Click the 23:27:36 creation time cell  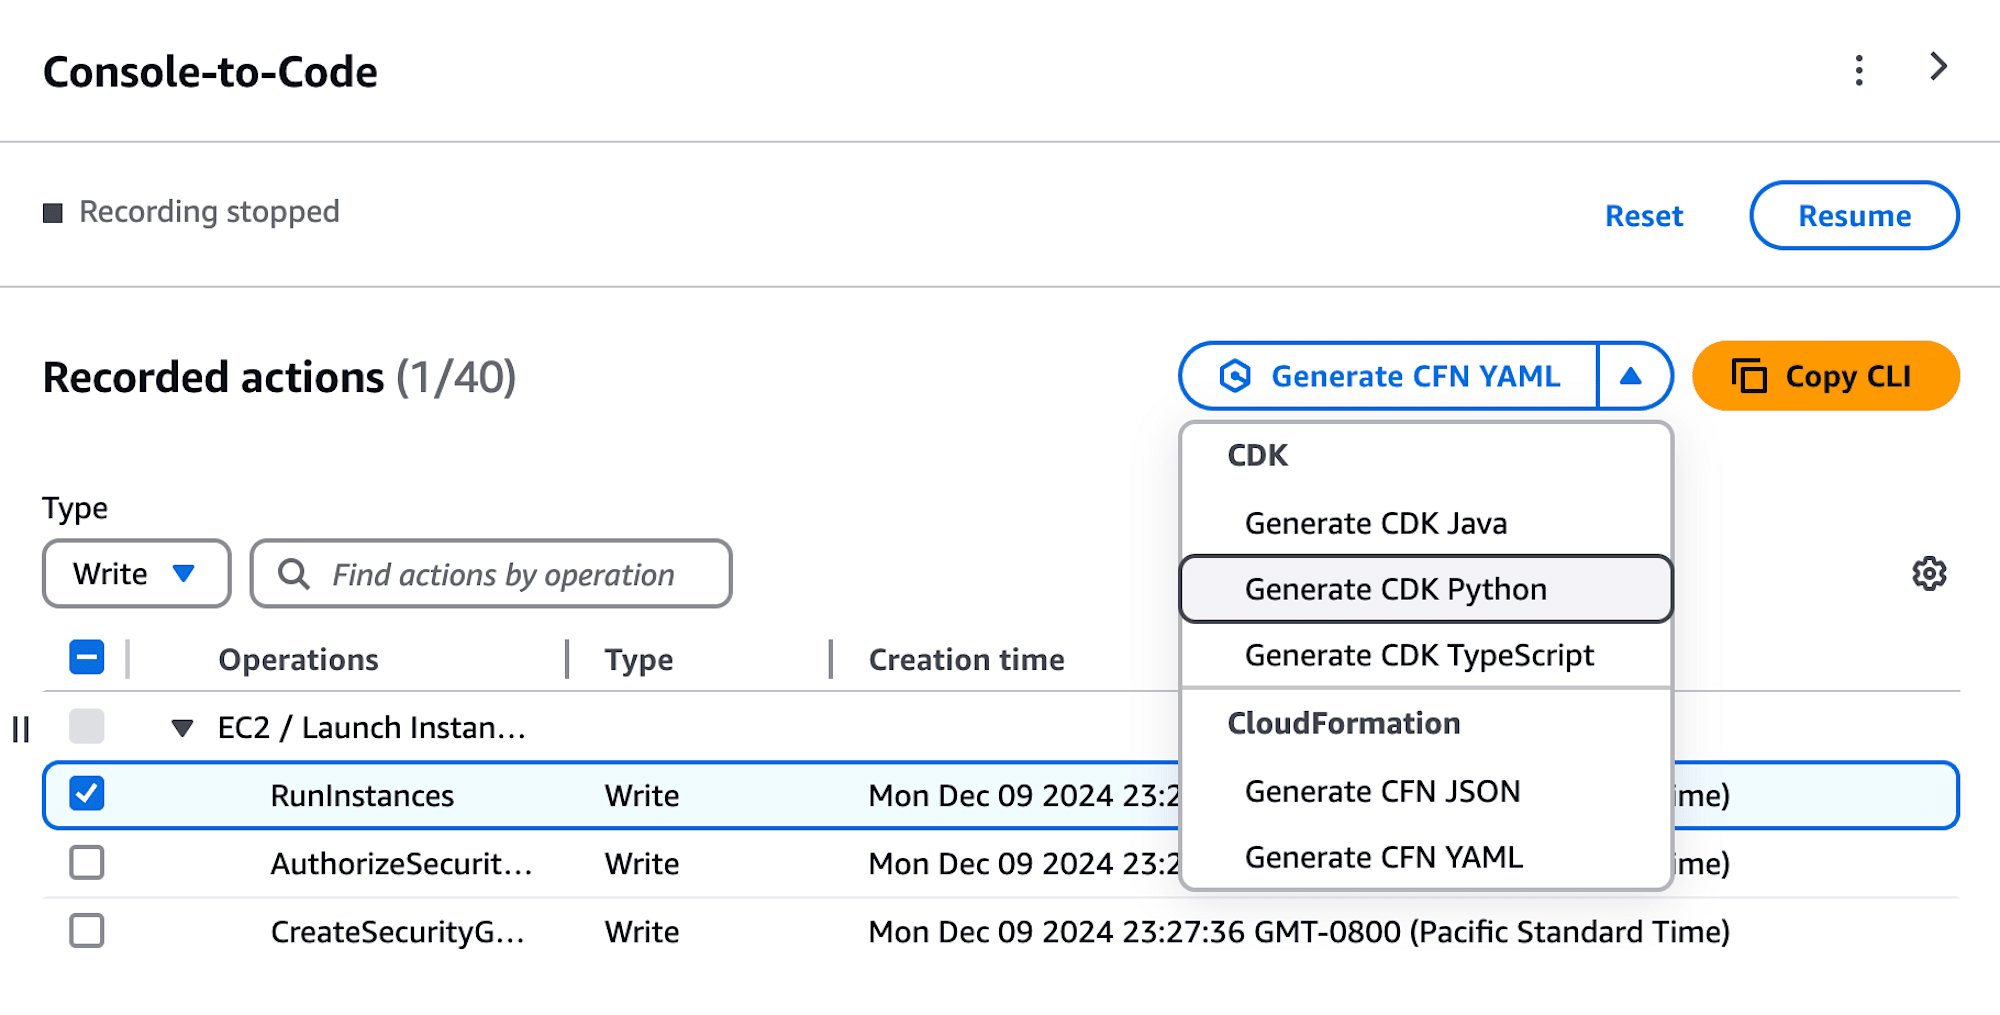pos(1299,932)
